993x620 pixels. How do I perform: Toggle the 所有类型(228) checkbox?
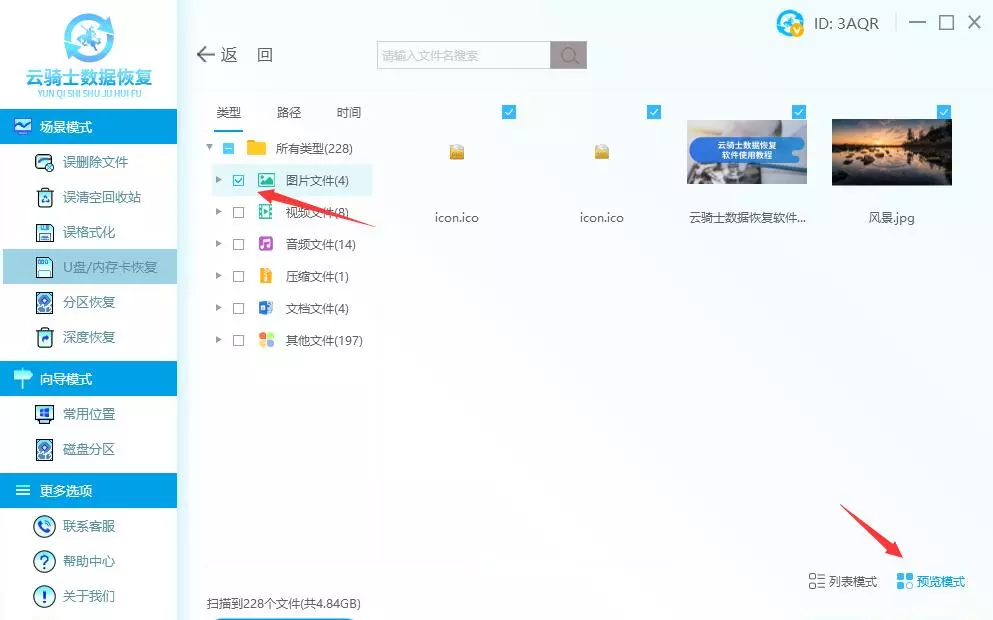[x=229, y=149]
